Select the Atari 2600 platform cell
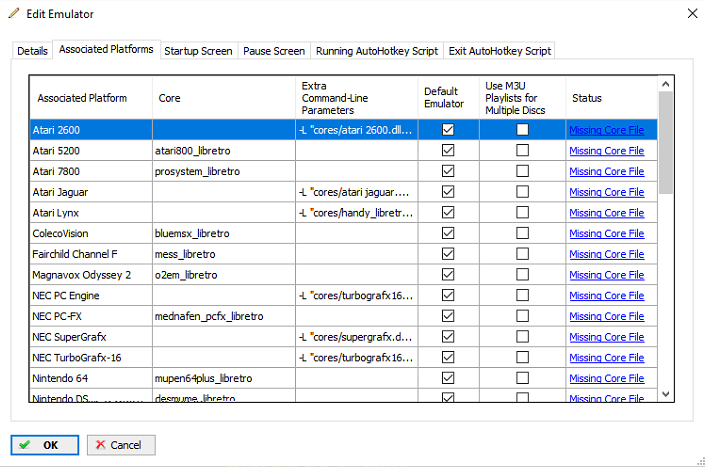 91,130
